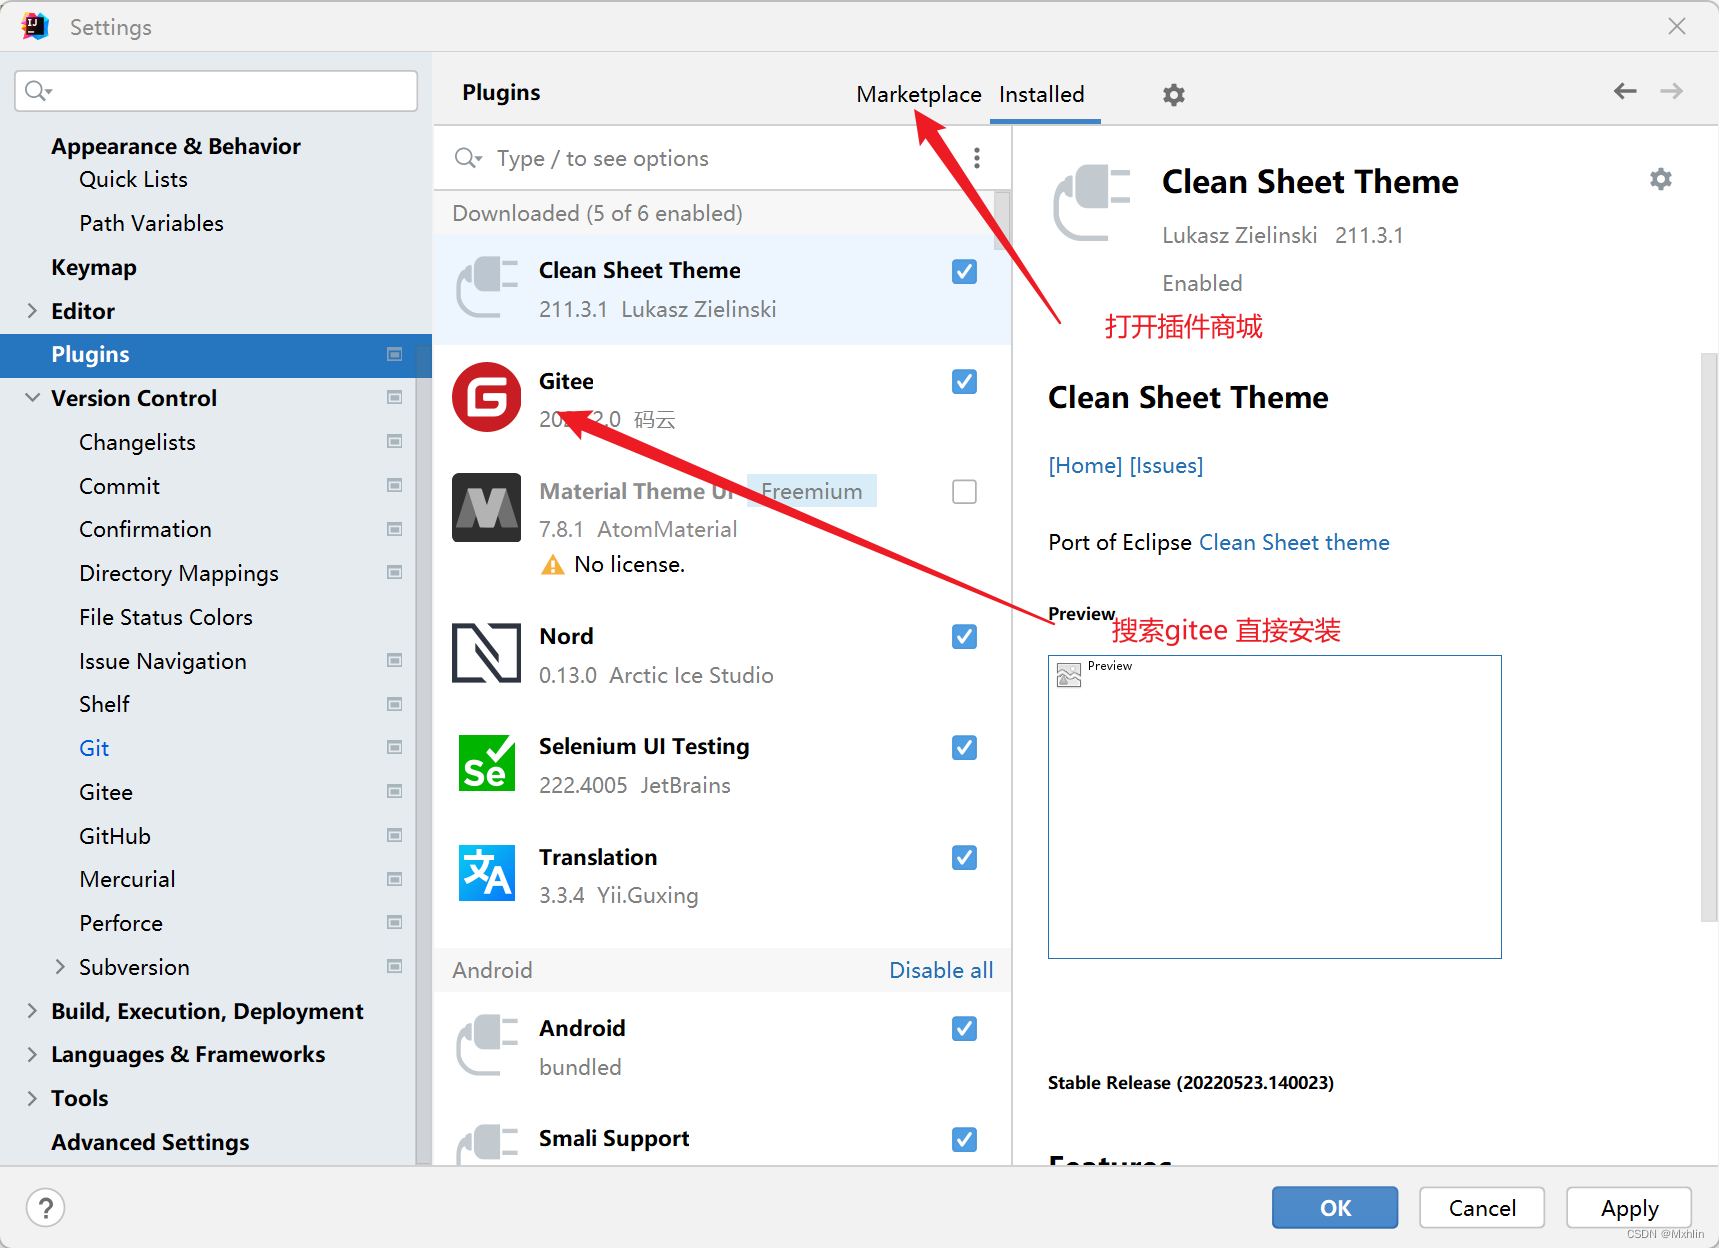Click the plugin list vertical scrollbar
The height and width of the screenshot is (1248, 1719).
(x=1002, y=220)
